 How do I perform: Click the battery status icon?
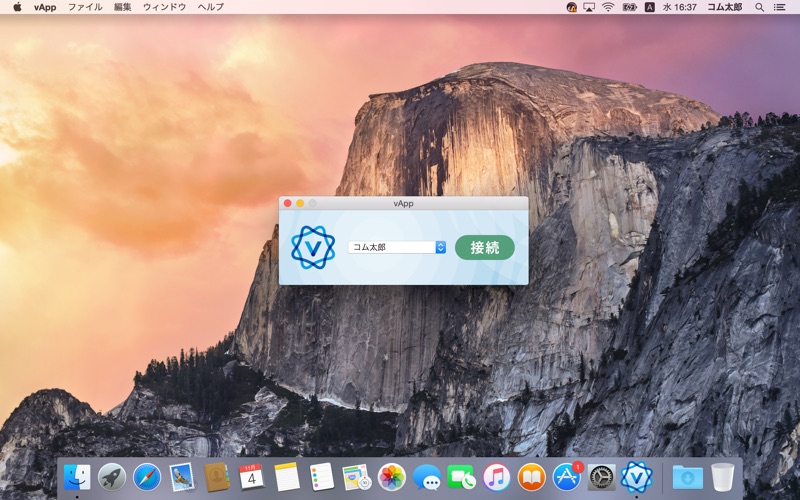pos(629,7)
